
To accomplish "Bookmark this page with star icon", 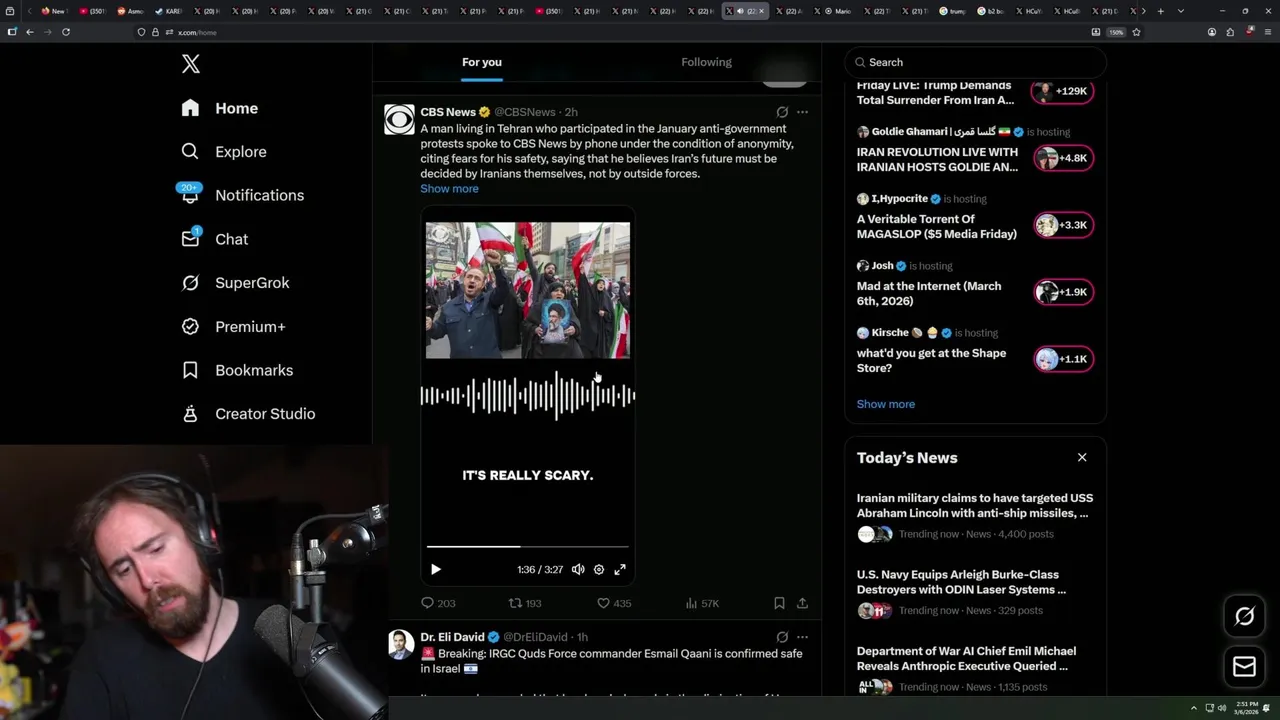I will coord(1136,32).
